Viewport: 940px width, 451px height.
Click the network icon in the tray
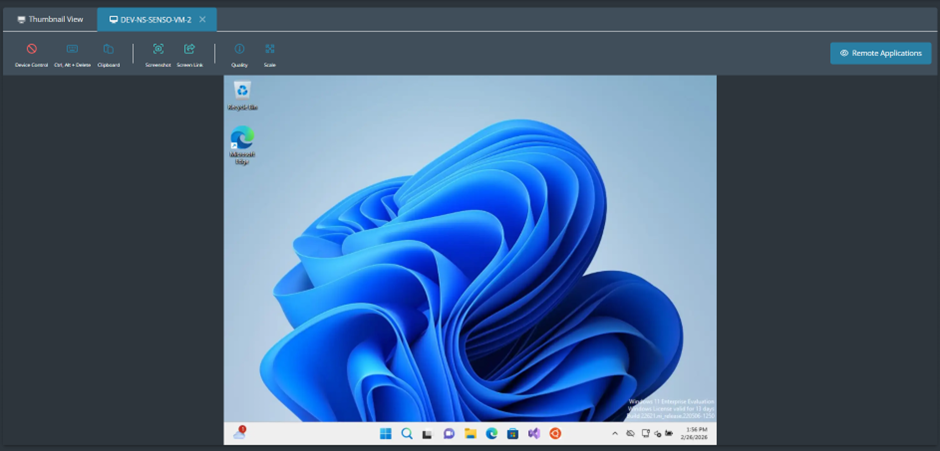click(x=646, y=434)
